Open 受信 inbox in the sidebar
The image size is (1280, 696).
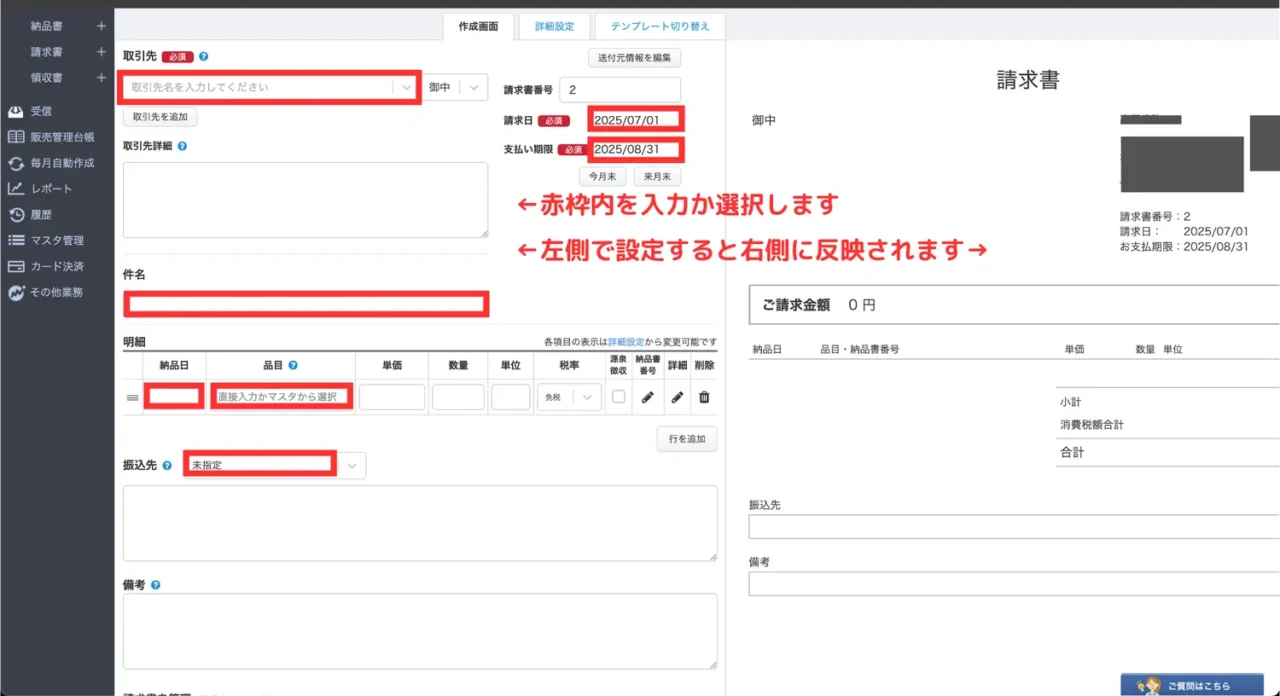(x=41, y=111)
